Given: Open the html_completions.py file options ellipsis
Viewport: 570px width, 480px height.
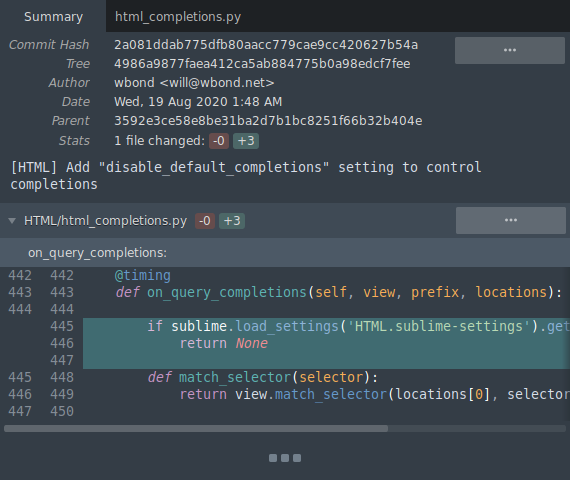Looking at the screenshot, I should [511, 220].
